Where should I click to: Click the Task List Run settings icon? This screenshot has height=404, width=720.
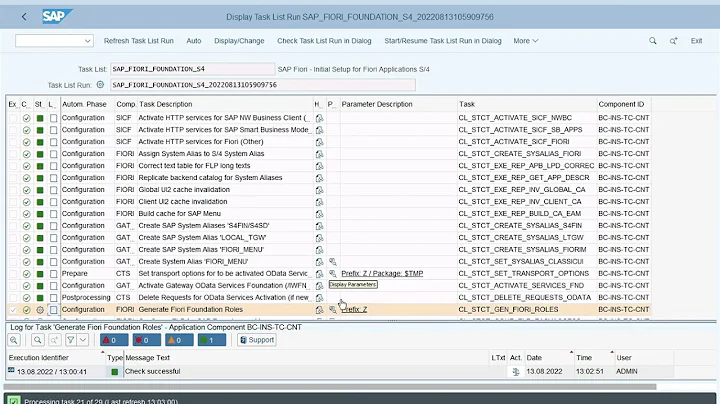point(100,84)
